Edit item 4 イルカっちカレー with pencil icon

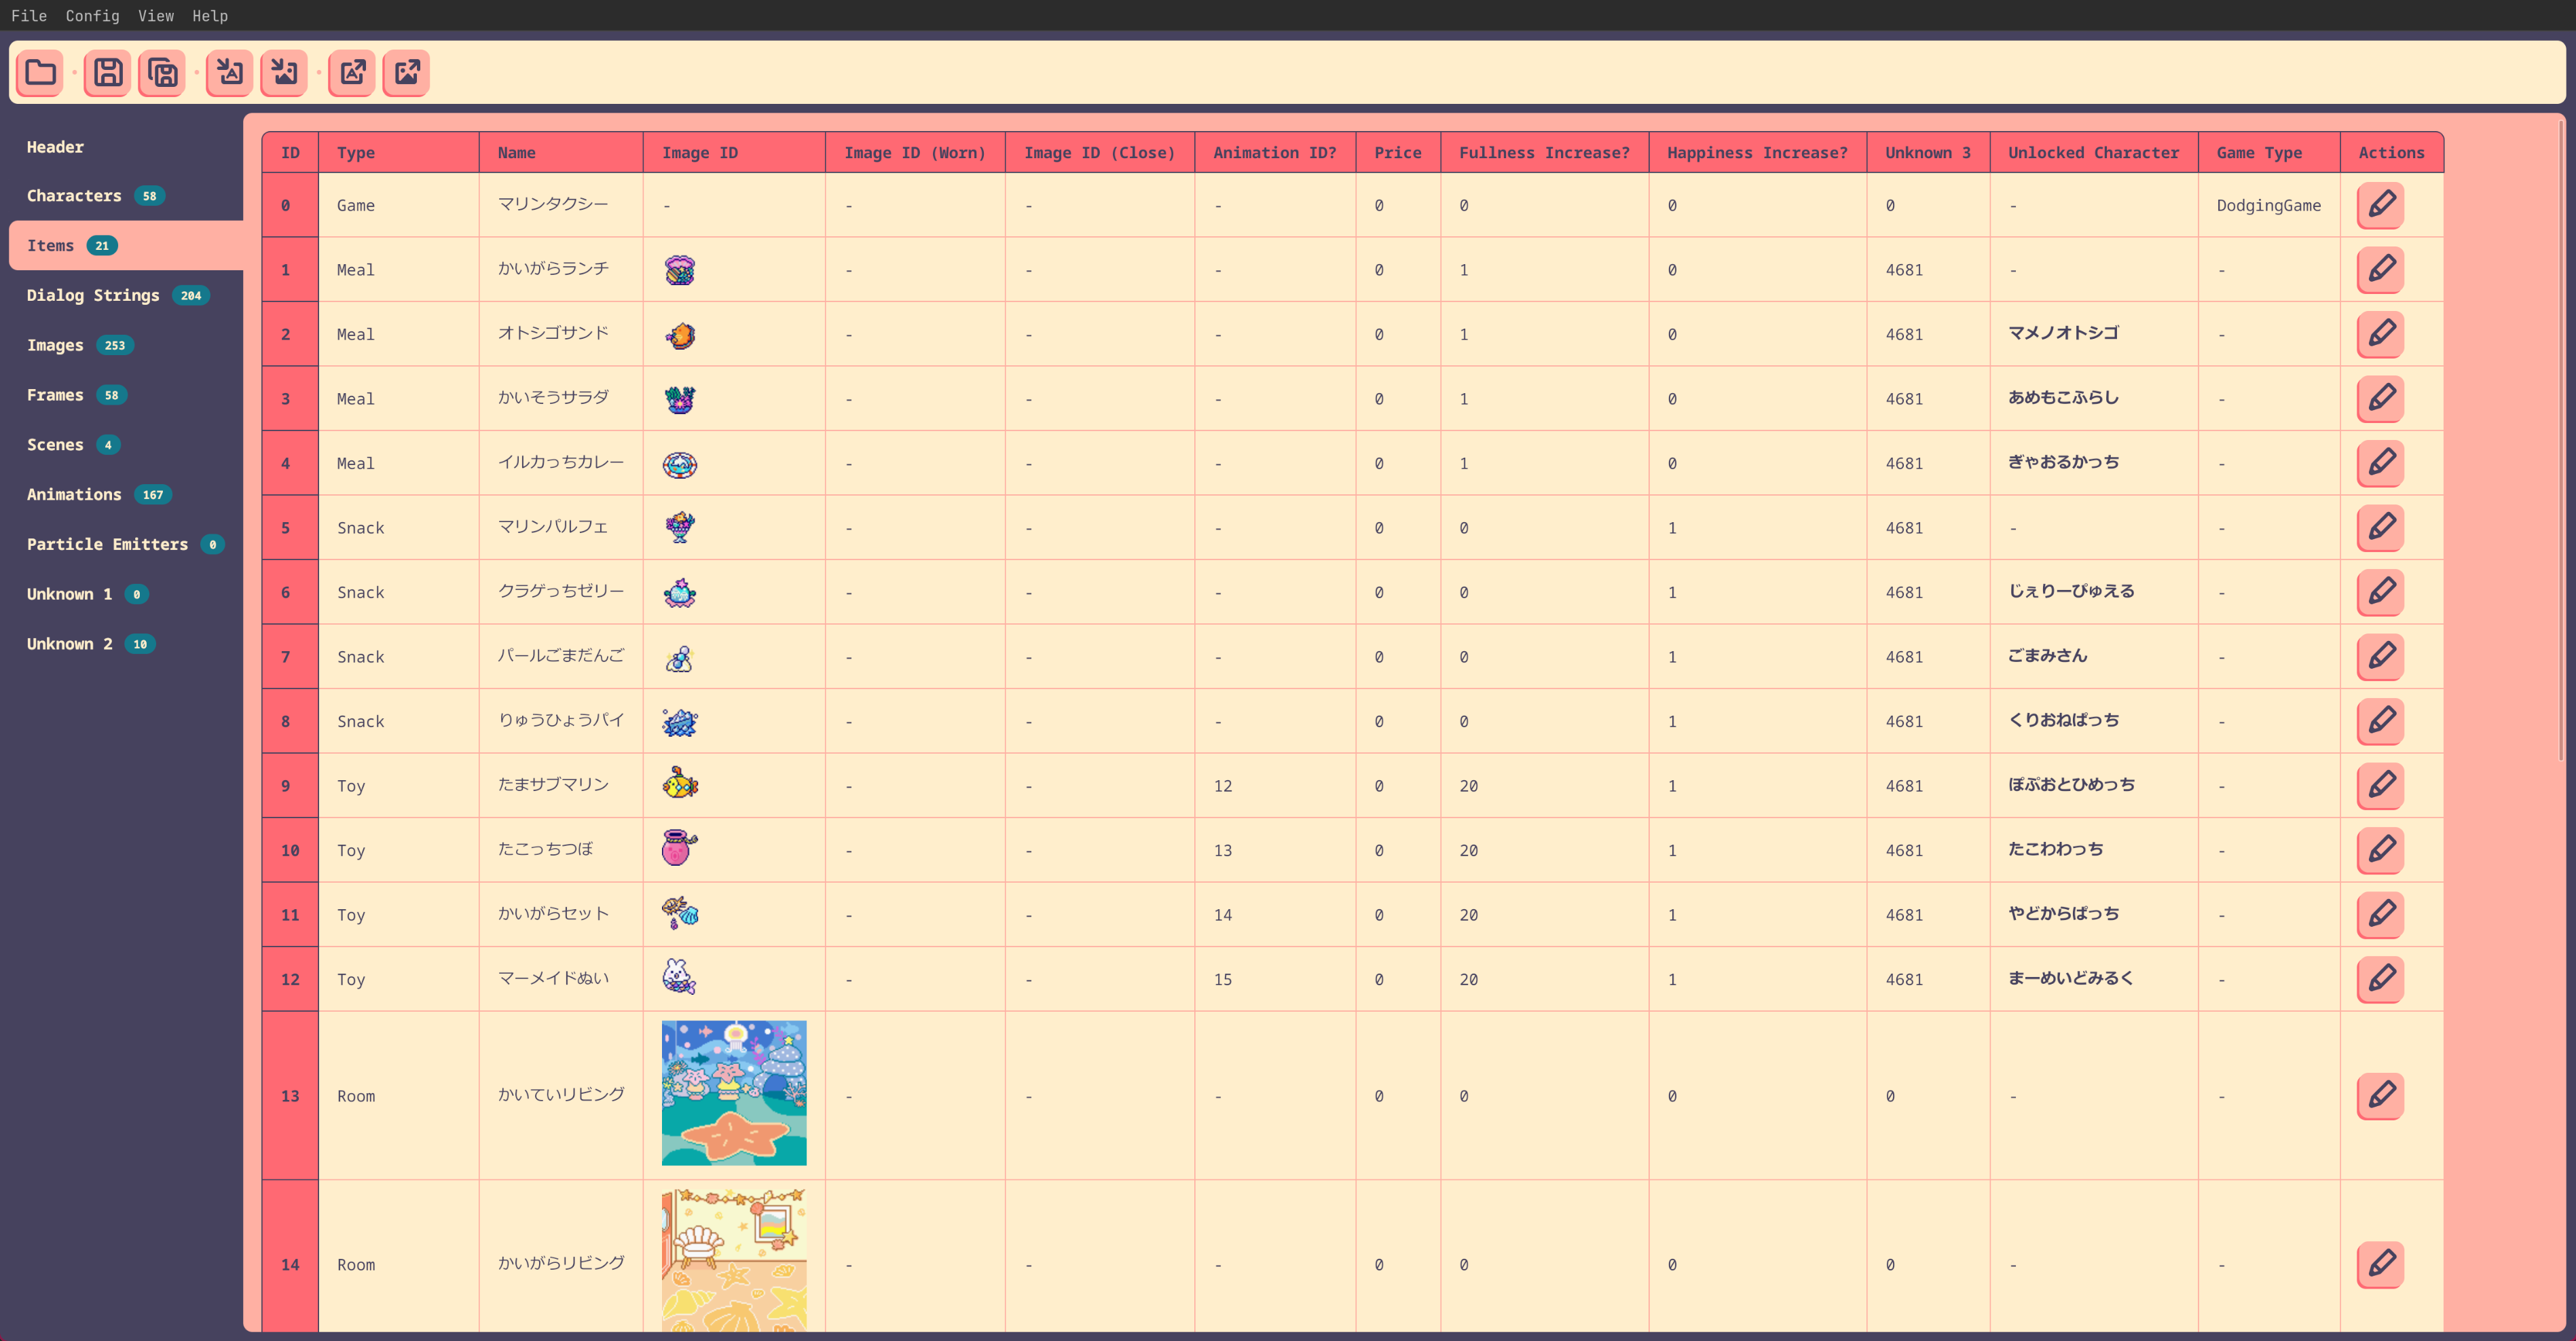pyautogui.click(x=2381, y=463)
